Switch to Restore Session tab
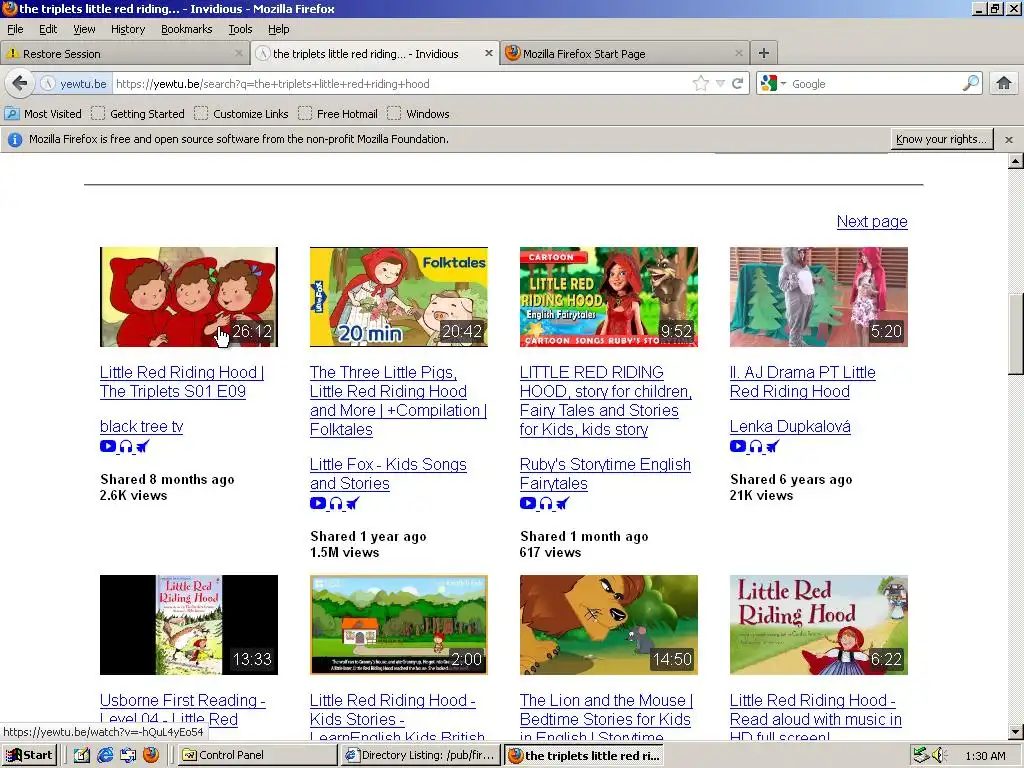 (x=124, y=54)
